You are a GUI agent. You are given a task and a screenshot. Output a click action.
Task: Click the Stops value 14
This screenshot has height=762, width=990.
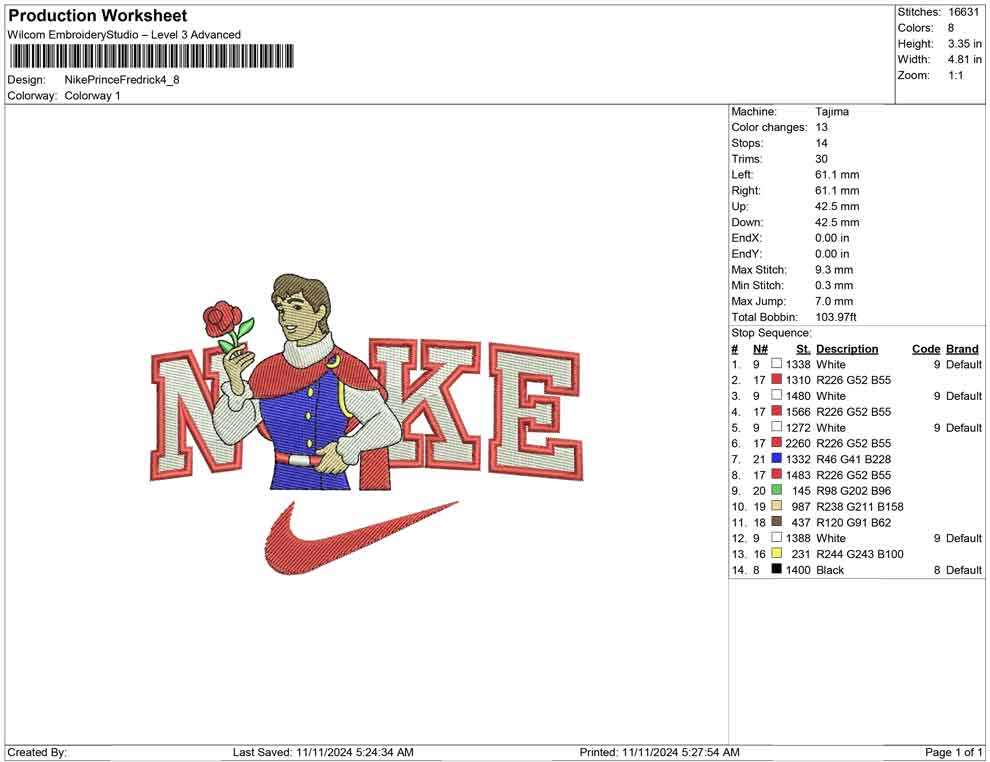[x=821, y=143]
